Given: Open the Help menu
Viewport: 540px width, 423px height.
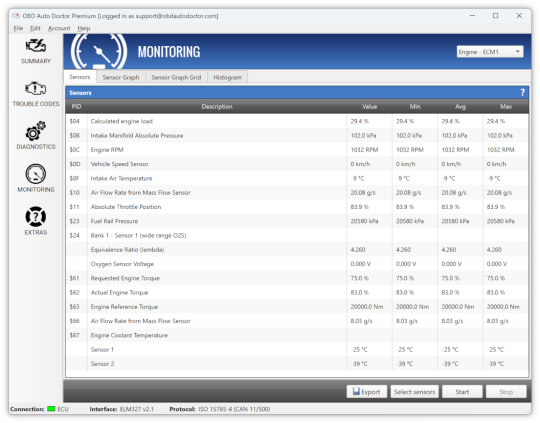Looking at the screenshot, I should tap(84, 28).
